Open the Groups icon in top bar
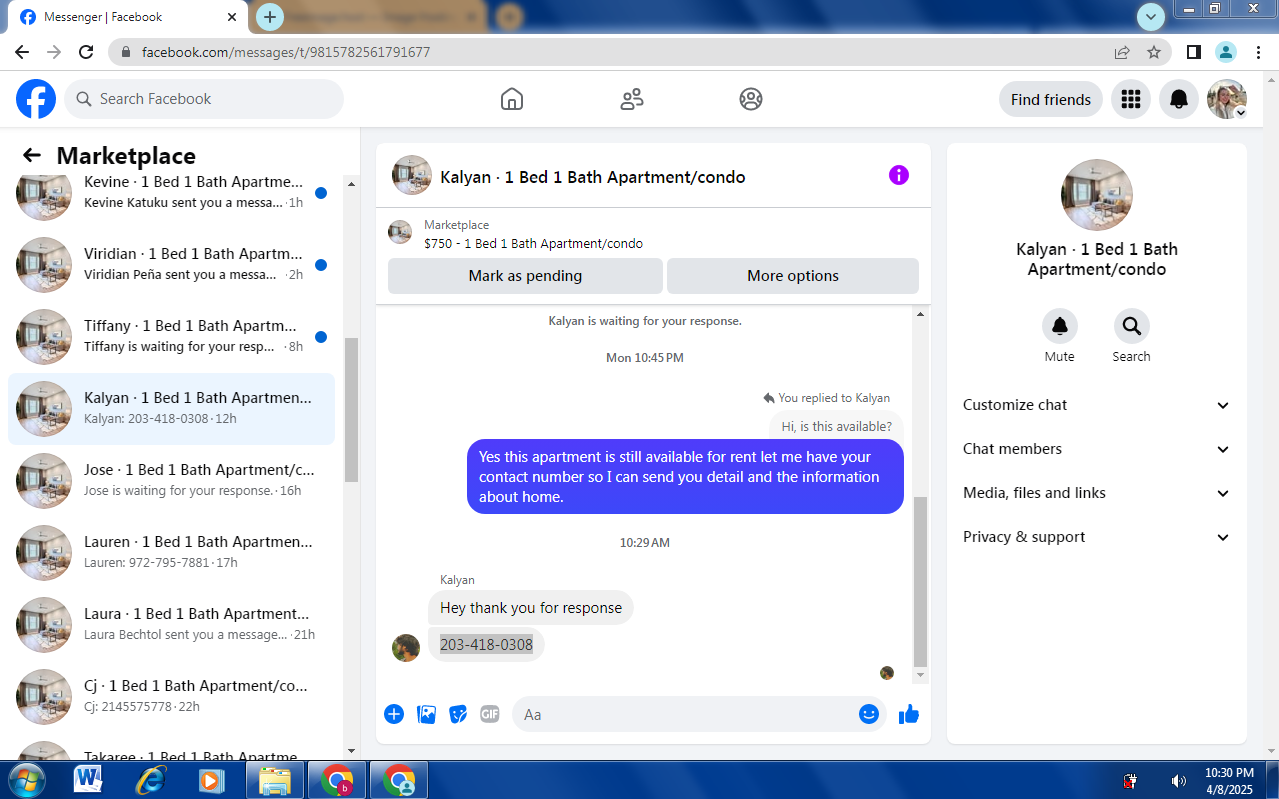Image resolution: width=1279 pixels, height=799 pixels. (x=751, y=99)
